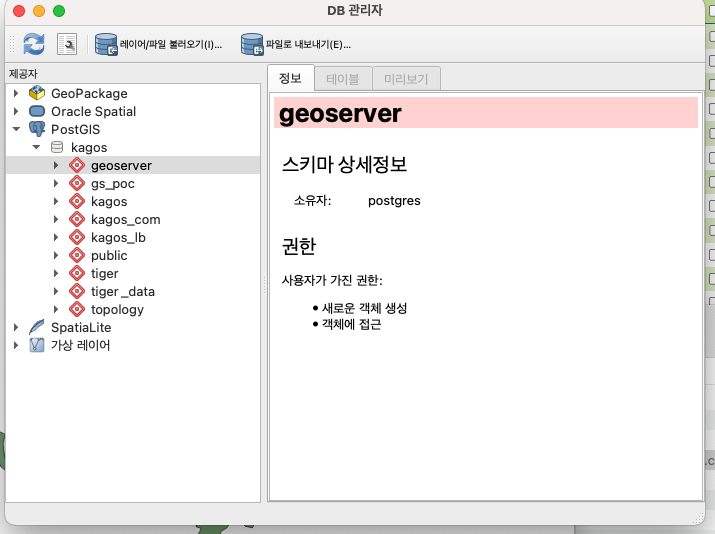
Task: Expand the tiger_data schema
Action: (x=56, y=291)
